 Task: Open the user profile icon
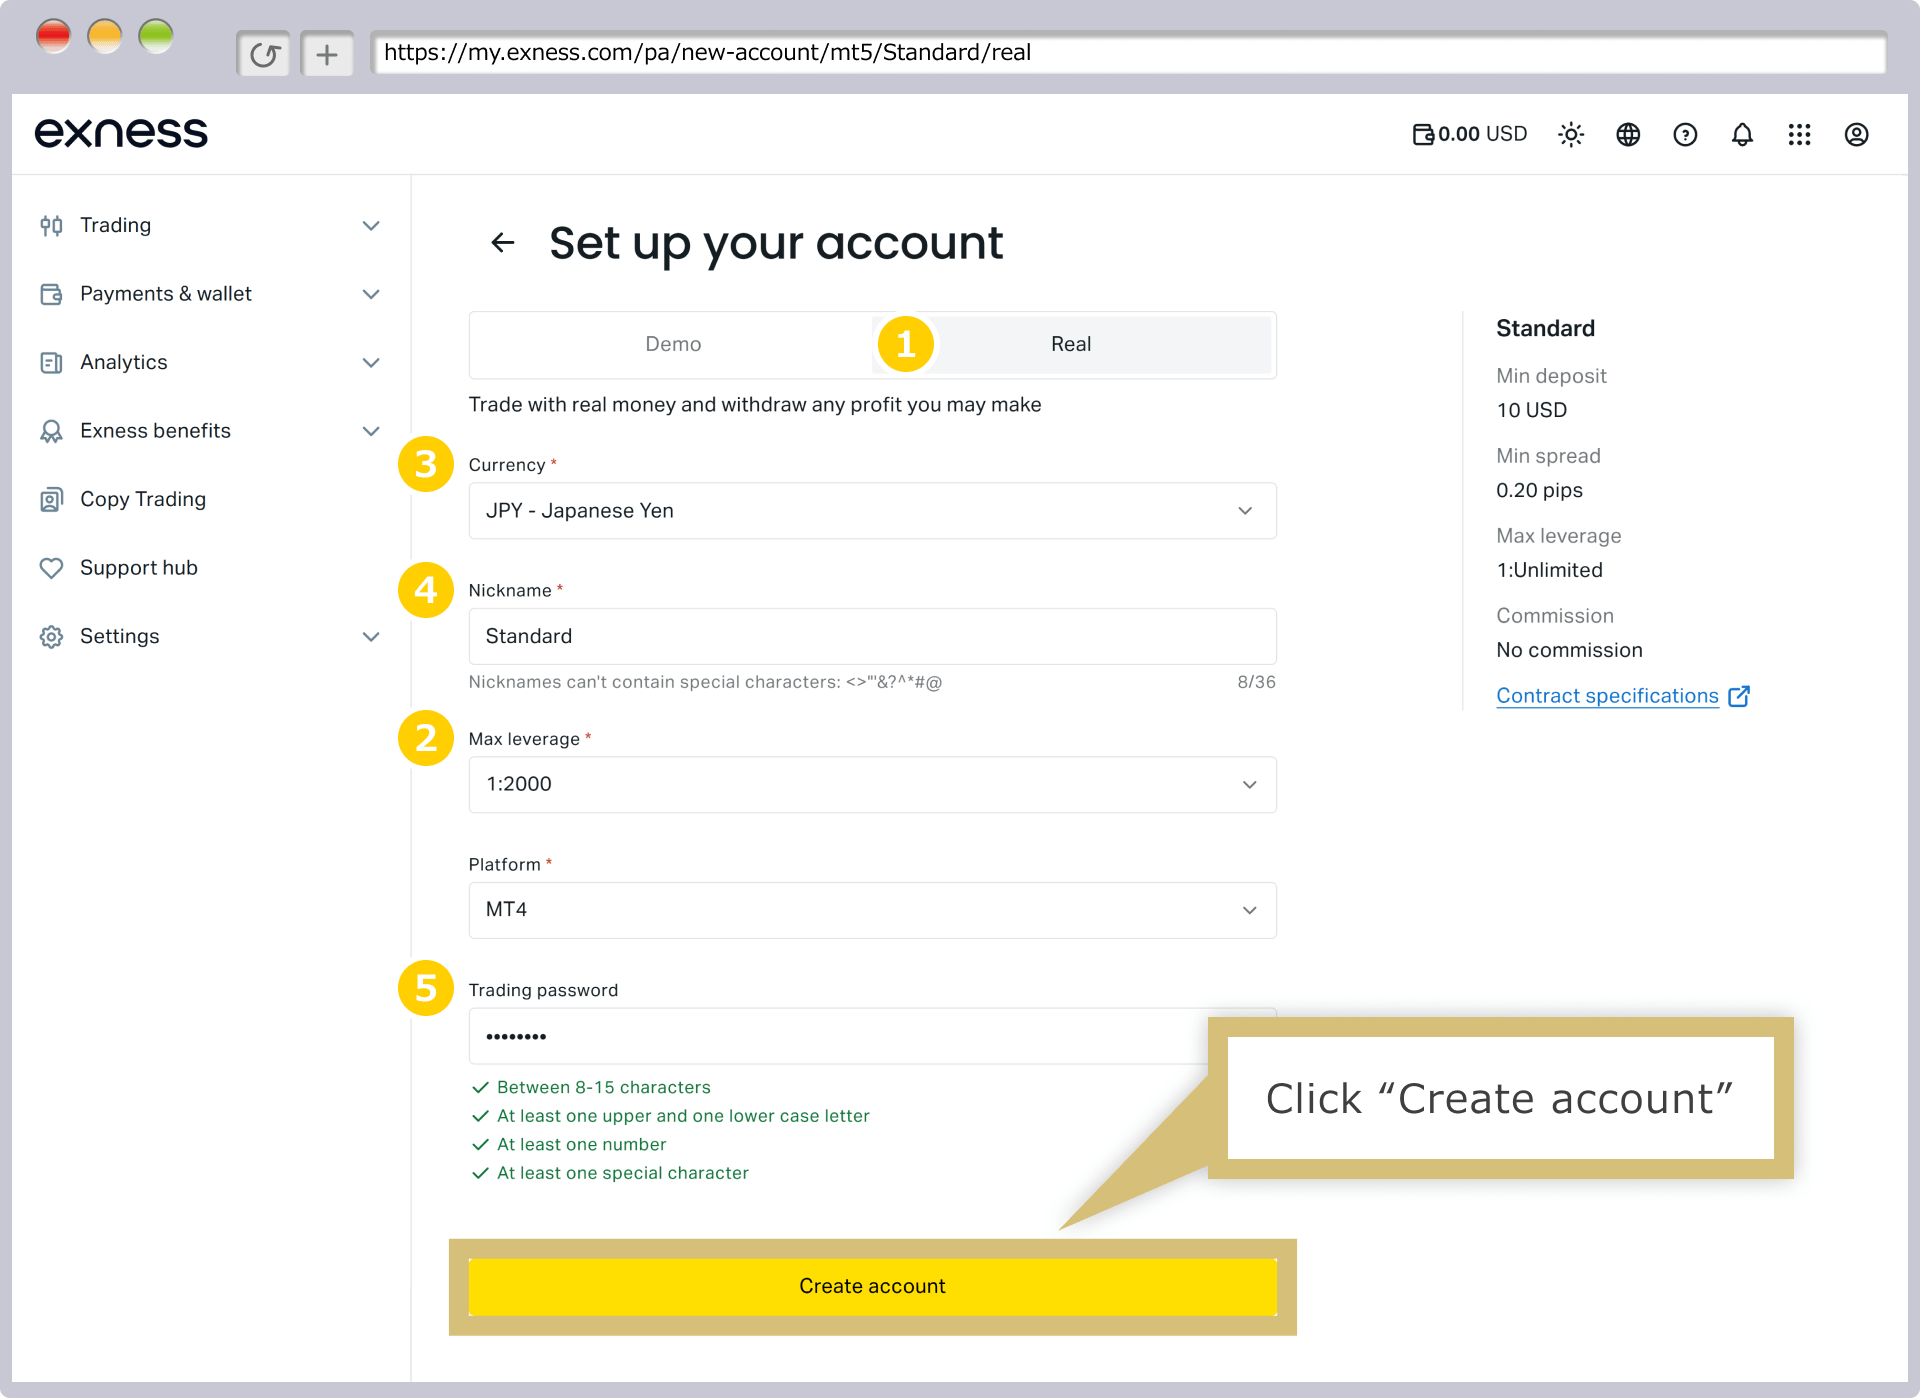[x=1856, y=134]
